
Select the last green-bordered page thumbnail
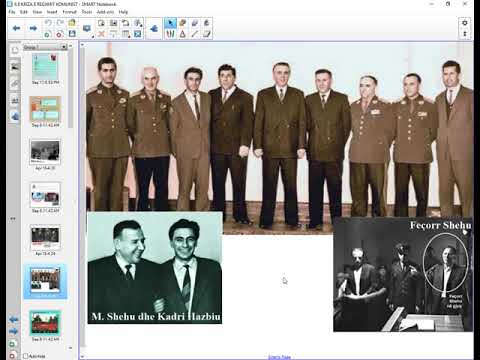[45, 323]
